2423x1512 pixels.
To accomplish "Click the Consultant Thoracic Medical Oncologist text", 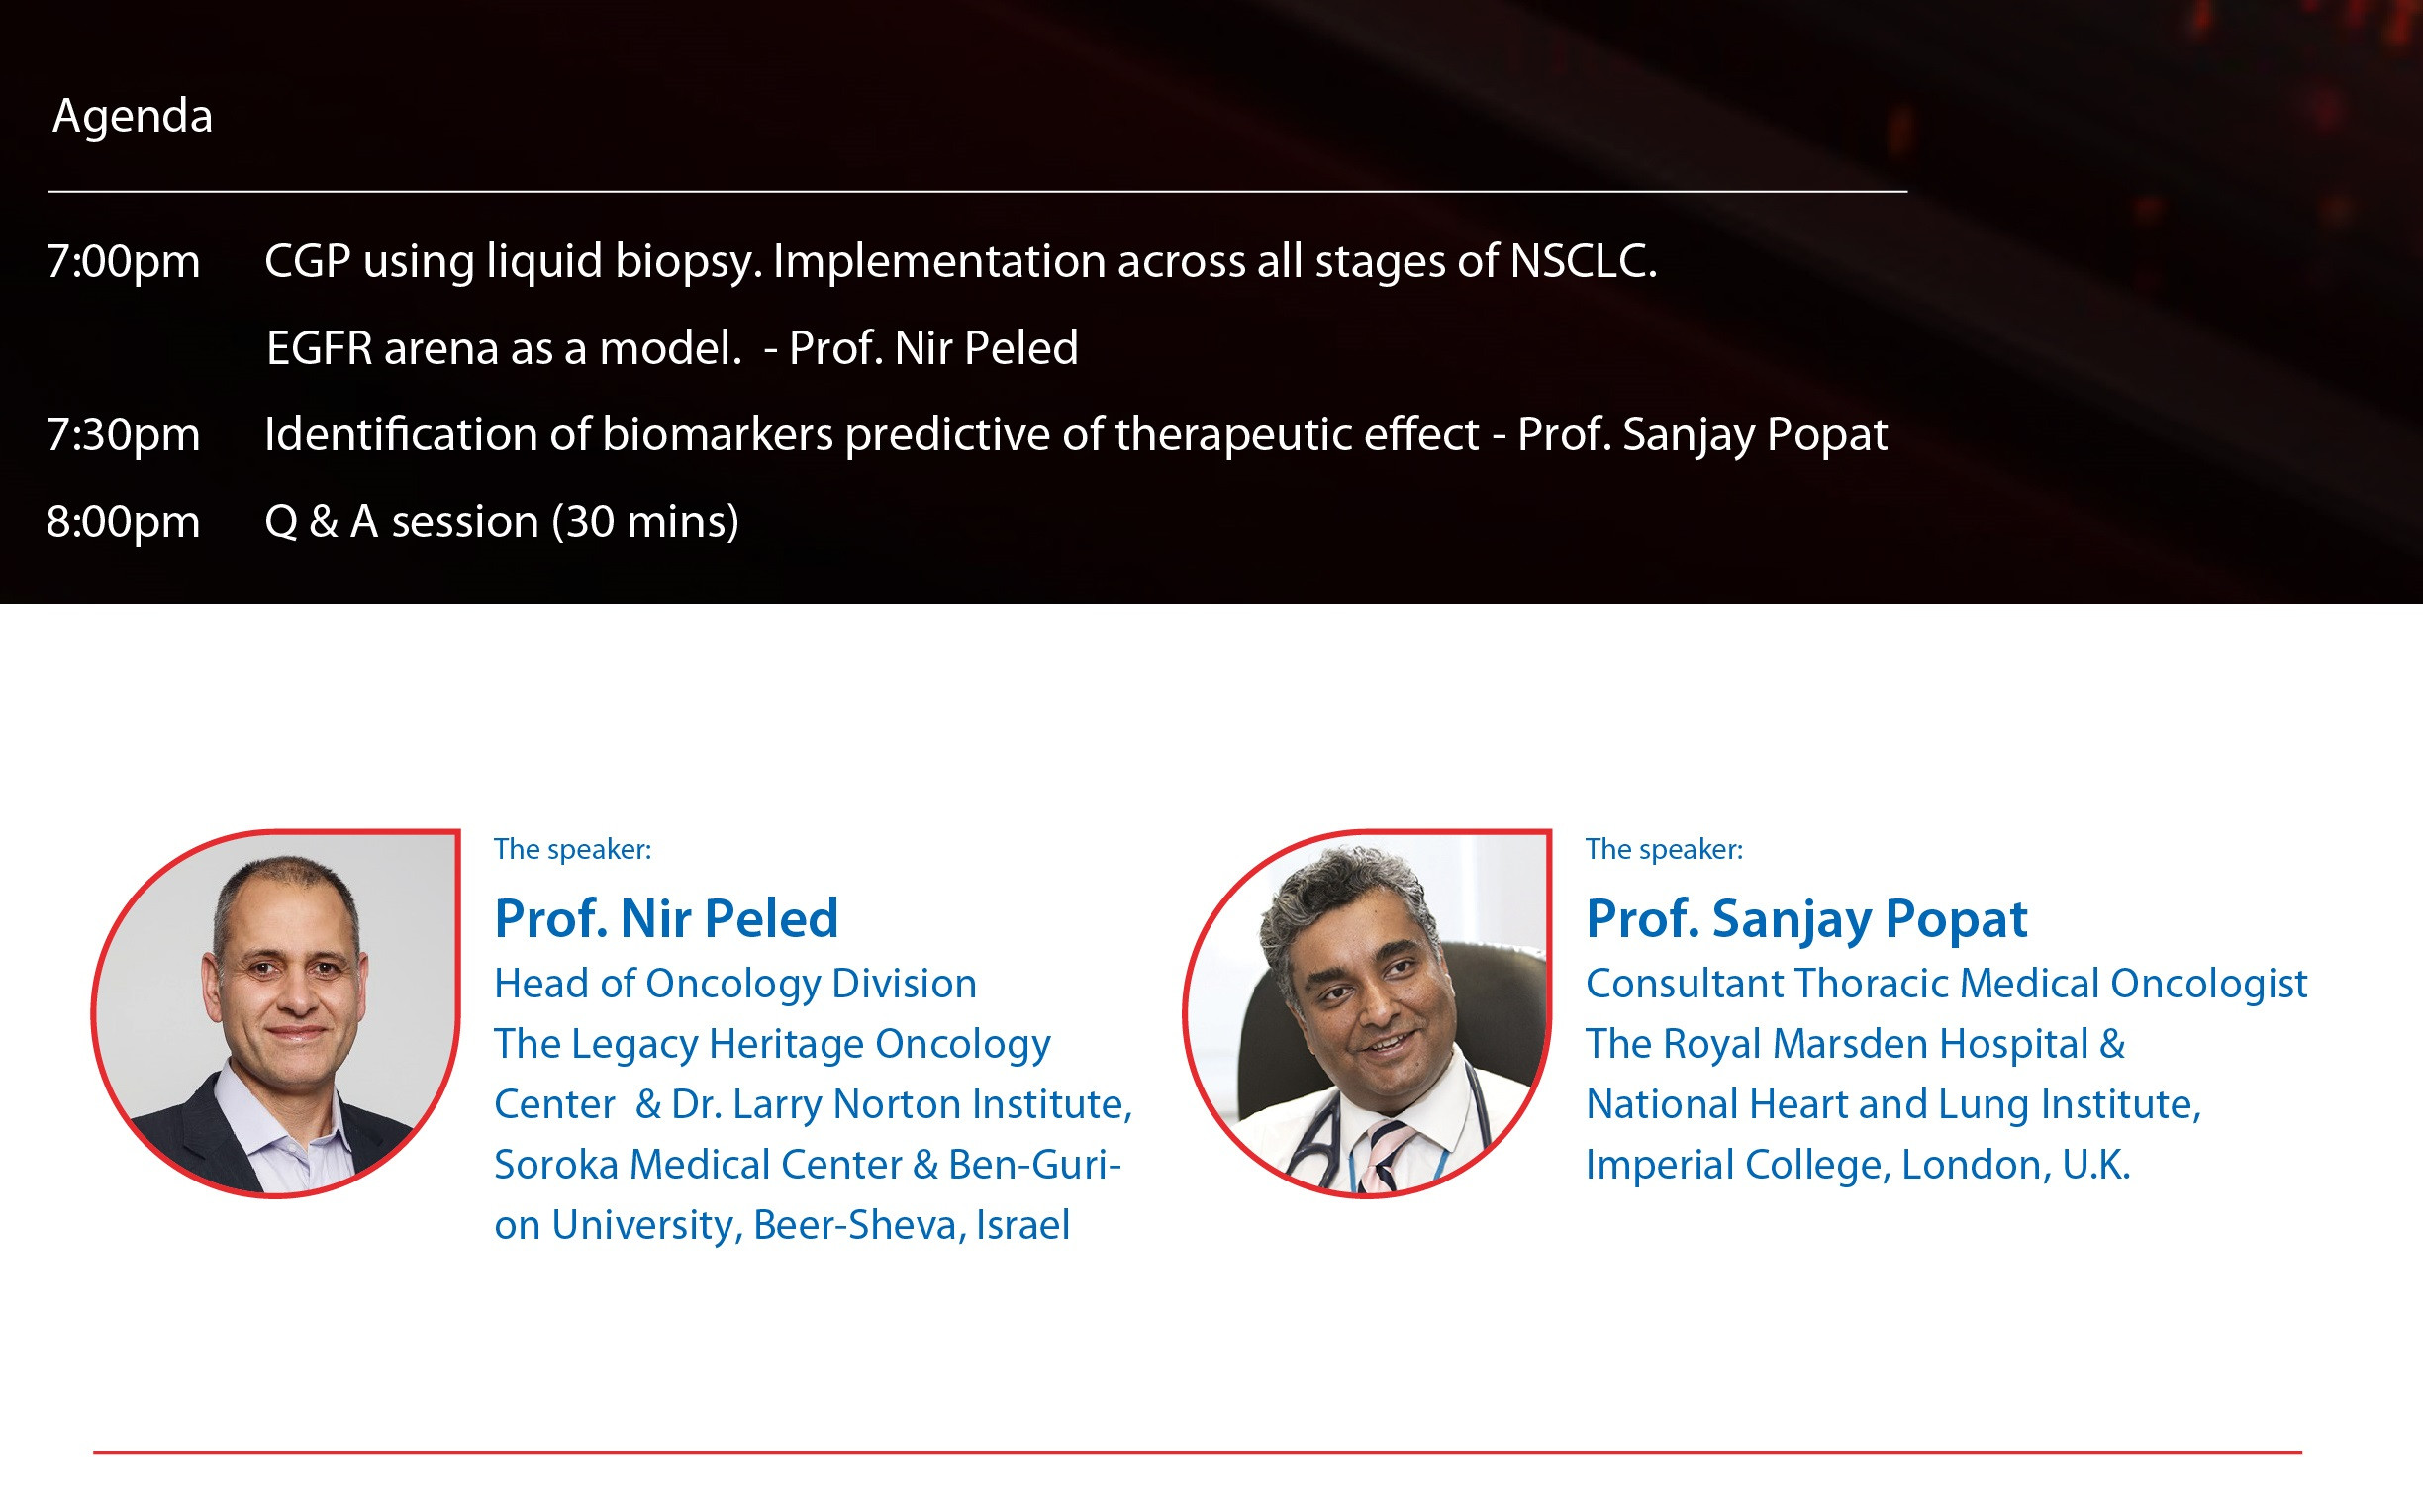I will coord(1946,984).
